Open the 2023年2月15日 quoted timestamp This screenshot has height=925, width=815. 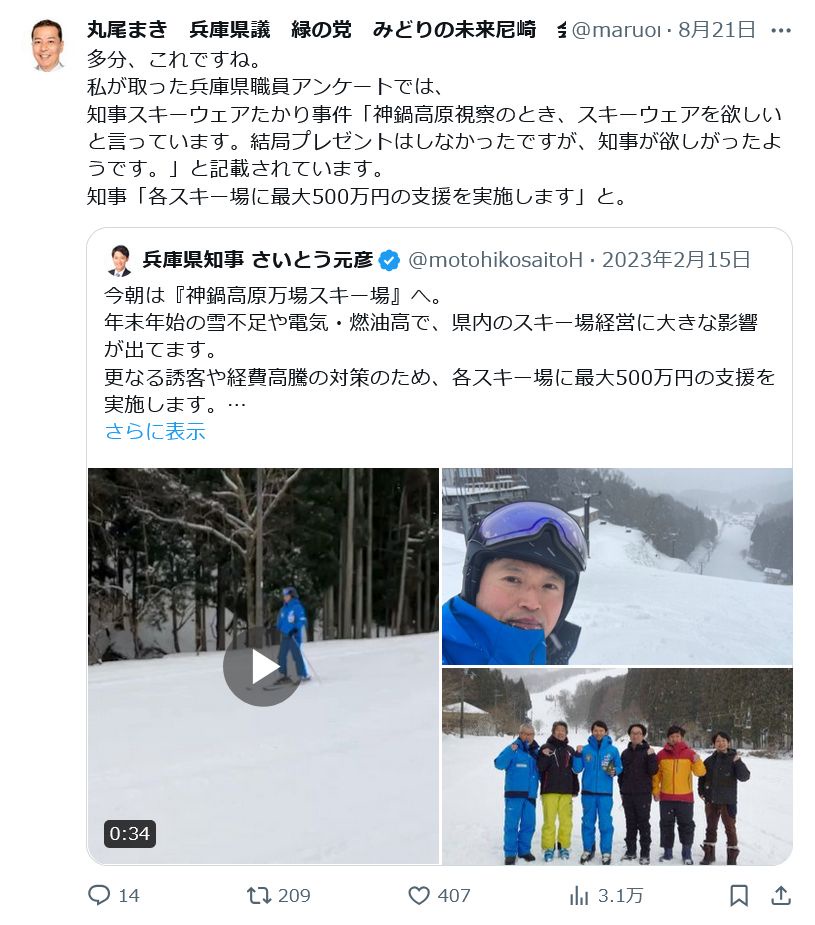click(x=676, y=260)
